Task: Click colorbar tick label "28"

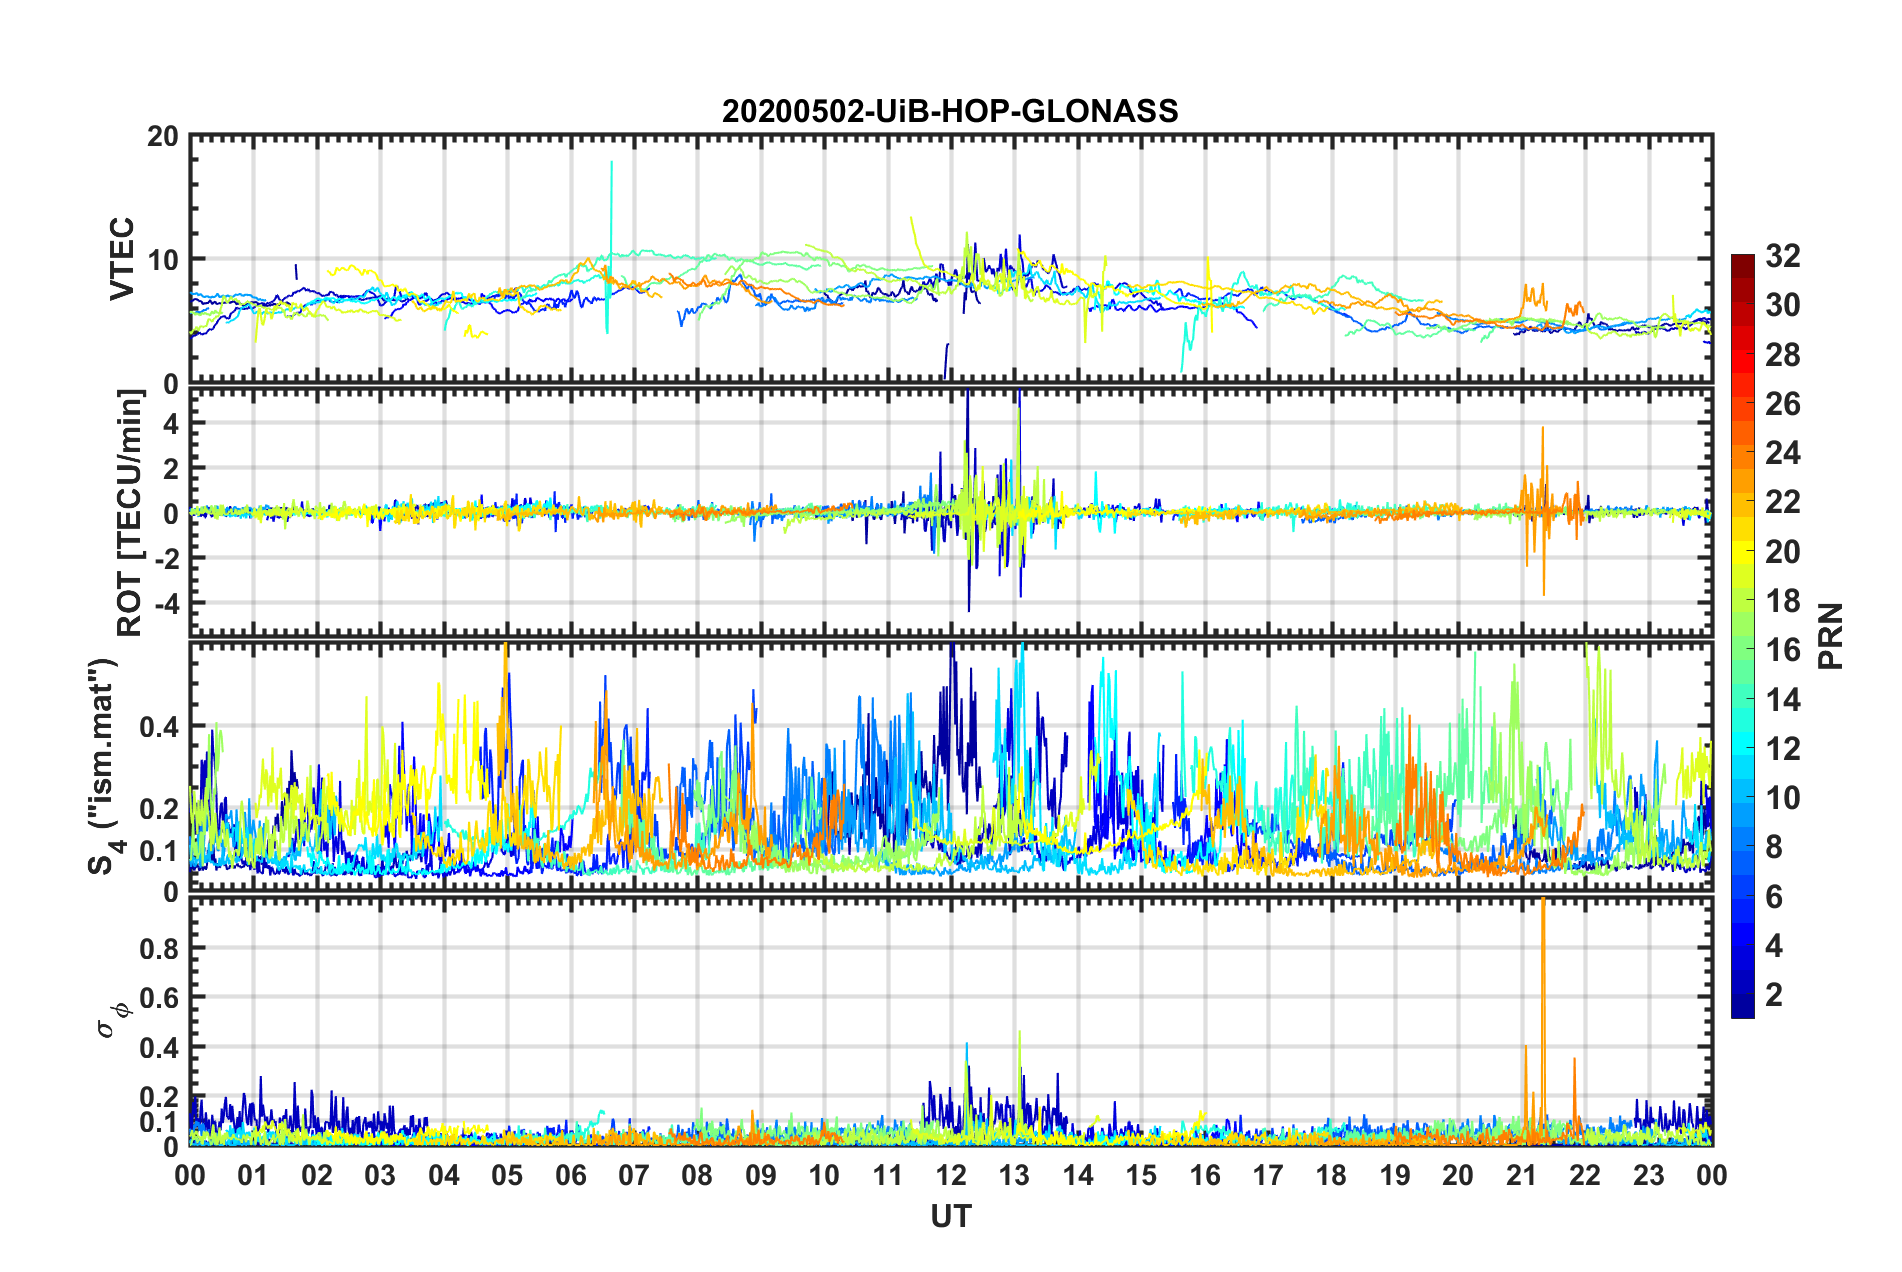Action: coord(1783,355)
